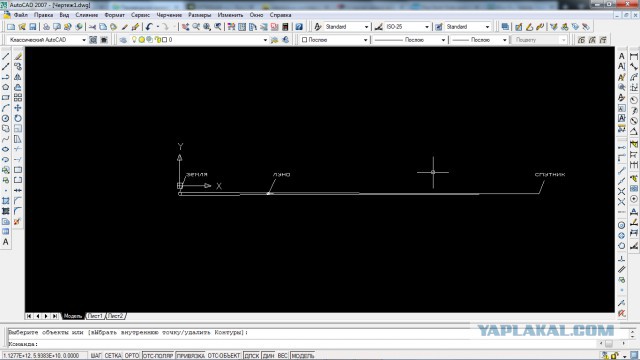Image resolution: width=640 pixels, height=360 pixels.
Task: Open the color Послою dropdown
Action: point(365,40)
